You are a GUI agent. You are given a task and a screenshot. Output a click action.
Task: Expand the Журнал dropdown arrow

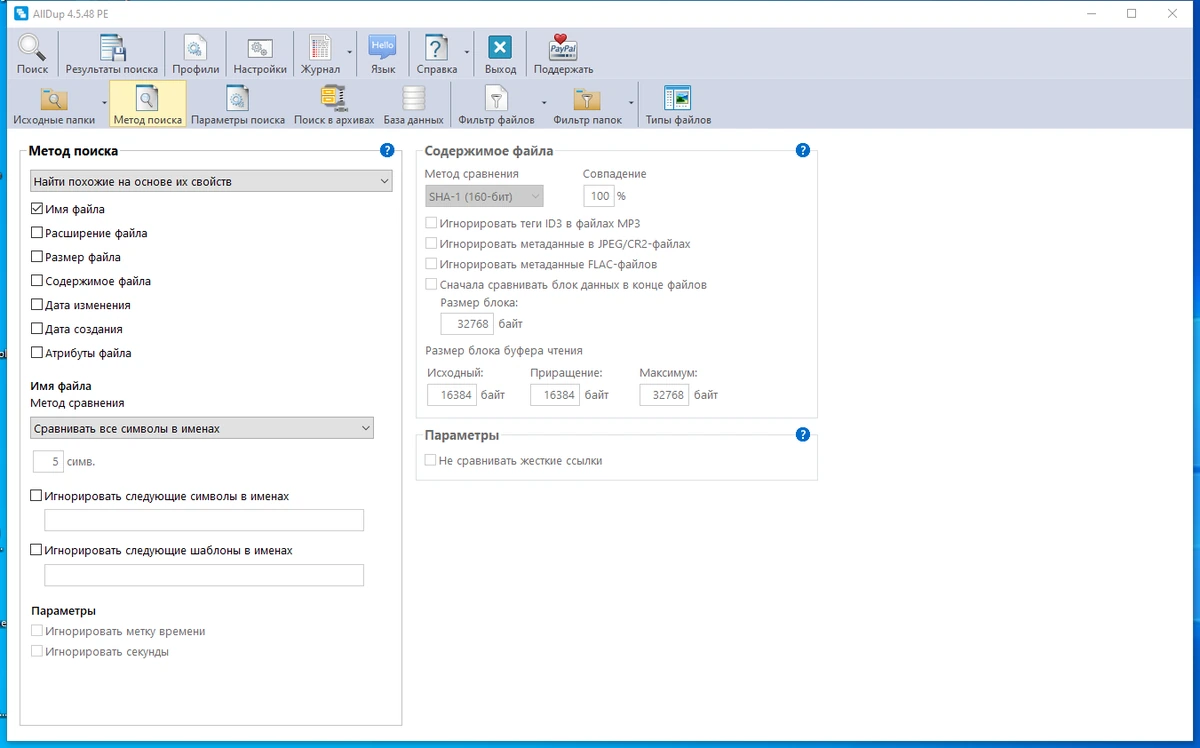click(x=349, y=51)
